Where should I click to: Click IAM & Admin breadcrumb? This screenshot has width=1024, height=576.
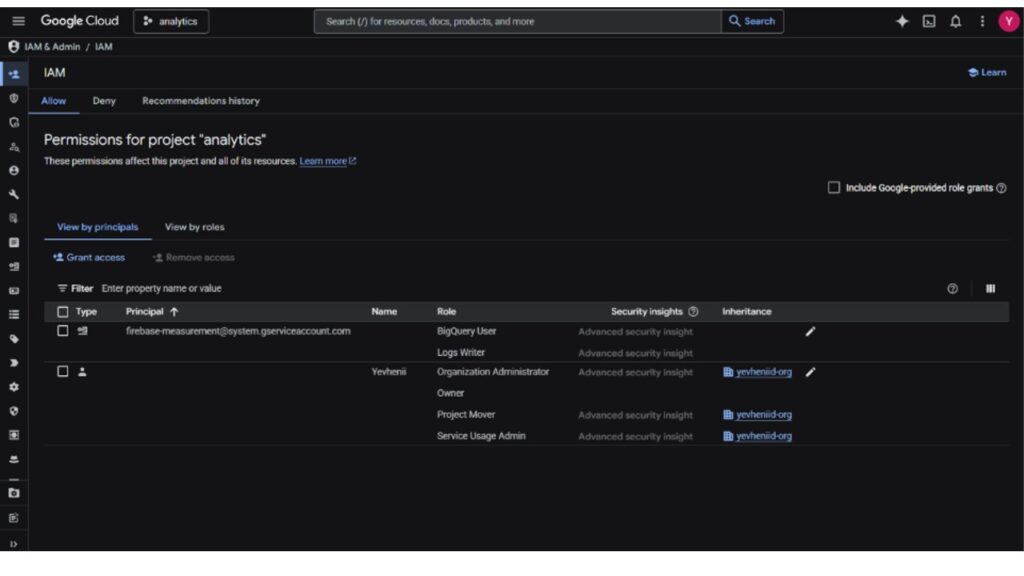(52, 47)
